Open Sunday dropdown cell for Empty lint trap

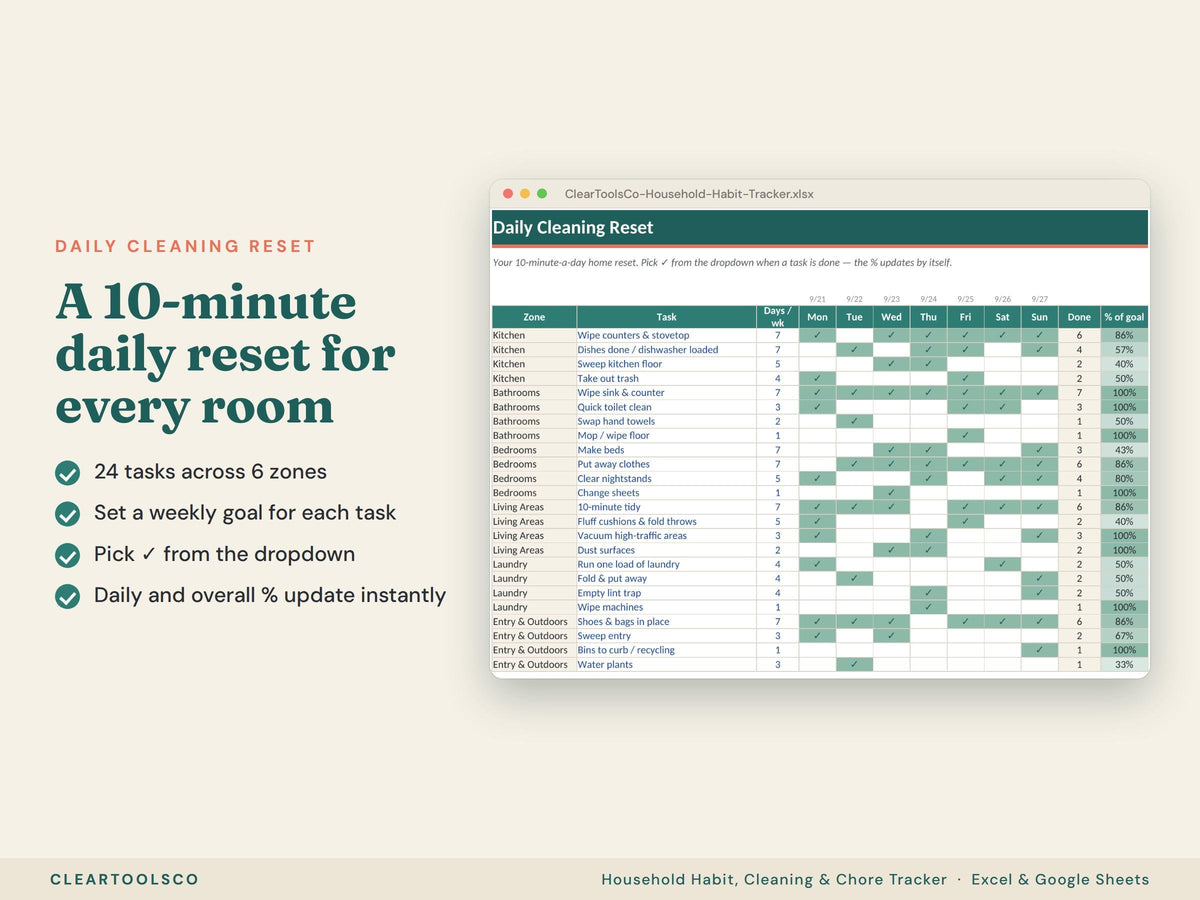click(x=1040, y=593)
